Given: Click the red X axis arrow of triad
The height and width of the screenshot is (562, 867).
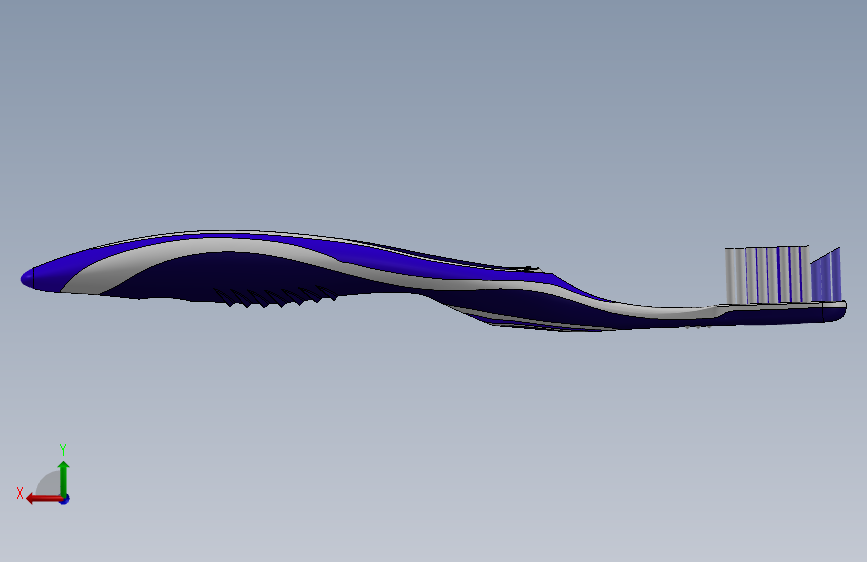Looking at the screenshot, I should [x=43, y=499].
